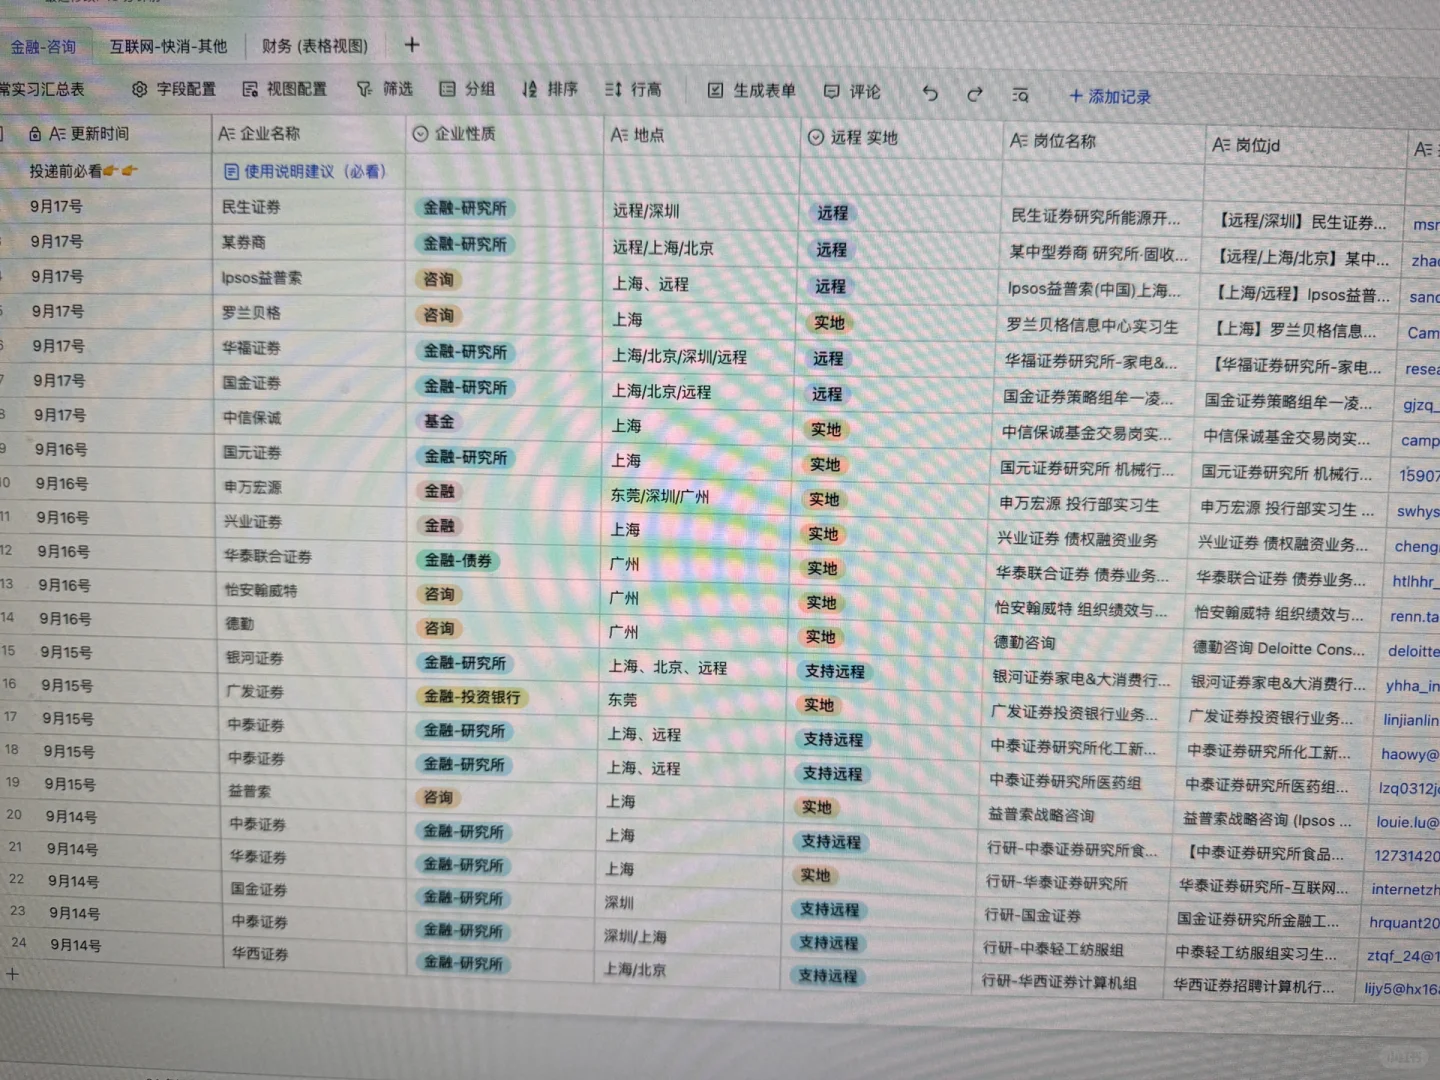Viewport: 1440px width, 1080px height.
Task: Open the search records icon in toolbar
Action: pos(1020,95)
